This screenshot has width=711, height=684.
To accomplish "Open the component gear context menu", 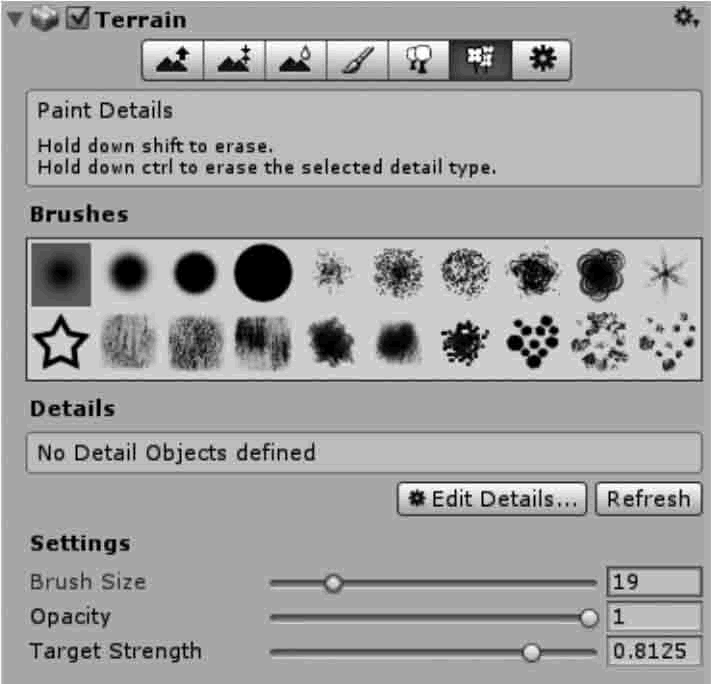I will click(686, 18).
